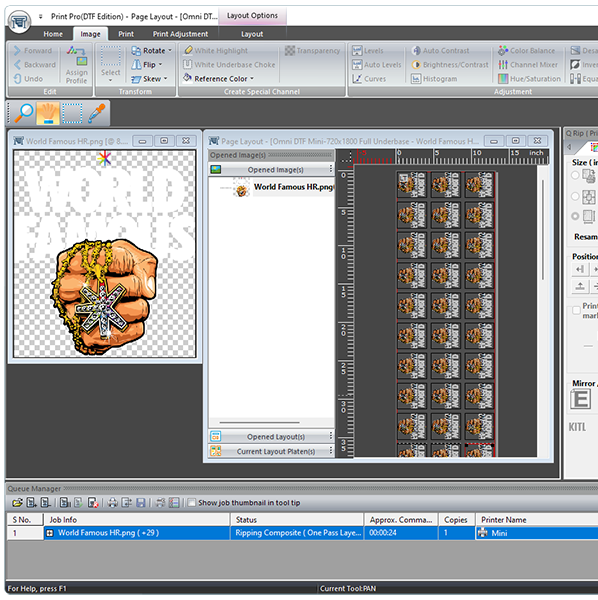Switch to the Print ribbon tab
The image size is (598, 600).
(126, 34)
